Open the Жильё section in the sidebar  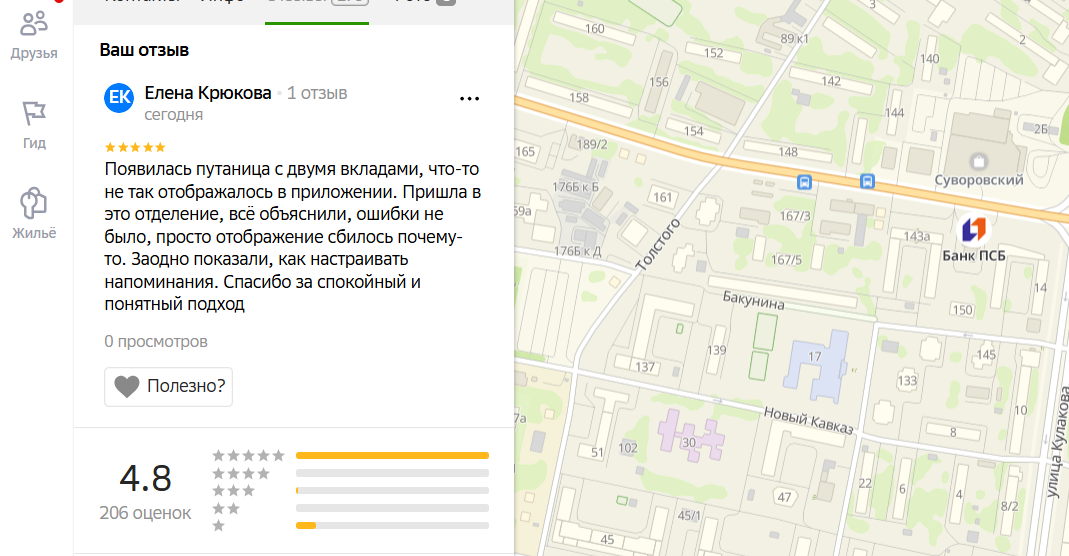pyautogui.click(x=34, y=213)
